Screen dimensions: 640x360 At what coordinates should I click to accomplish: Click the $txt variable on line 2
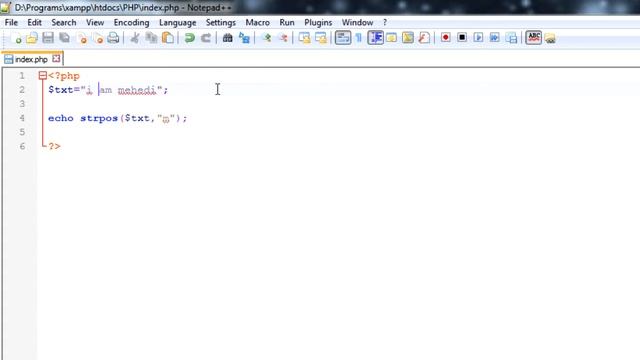tap(61, 90)
